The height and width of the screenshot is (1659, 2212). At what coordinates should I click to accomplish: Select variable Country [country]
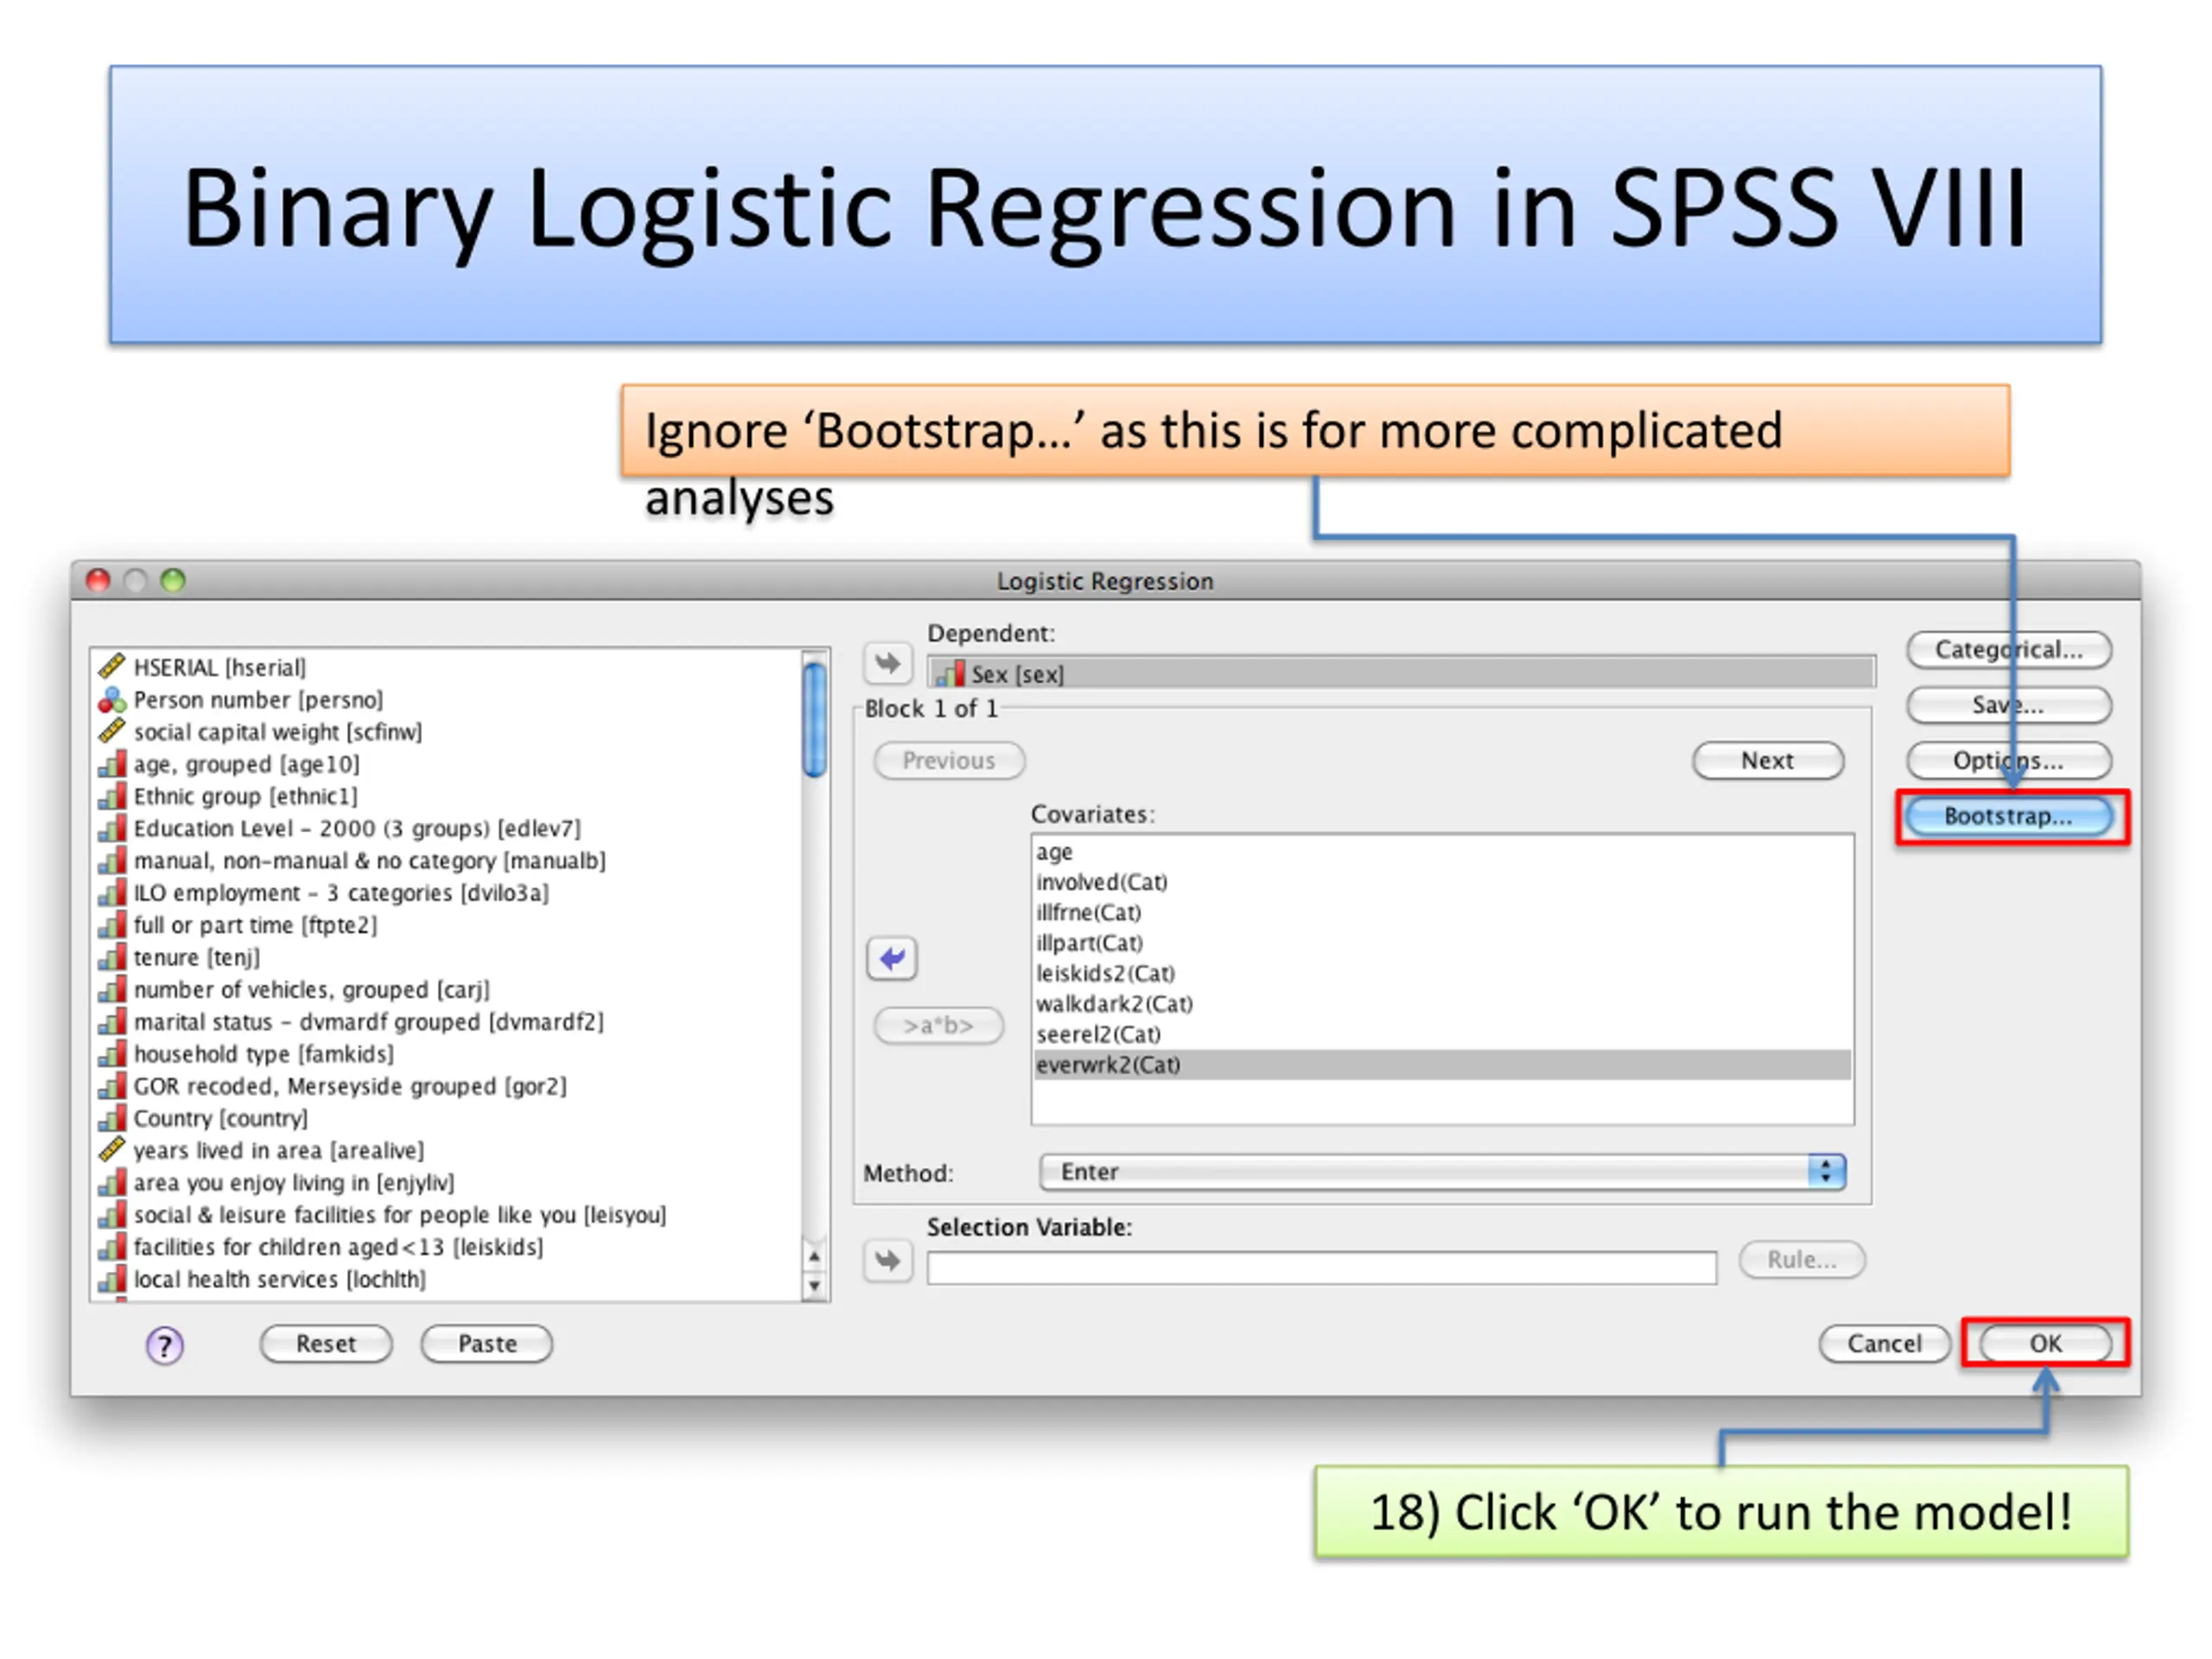click(447, 1118)
